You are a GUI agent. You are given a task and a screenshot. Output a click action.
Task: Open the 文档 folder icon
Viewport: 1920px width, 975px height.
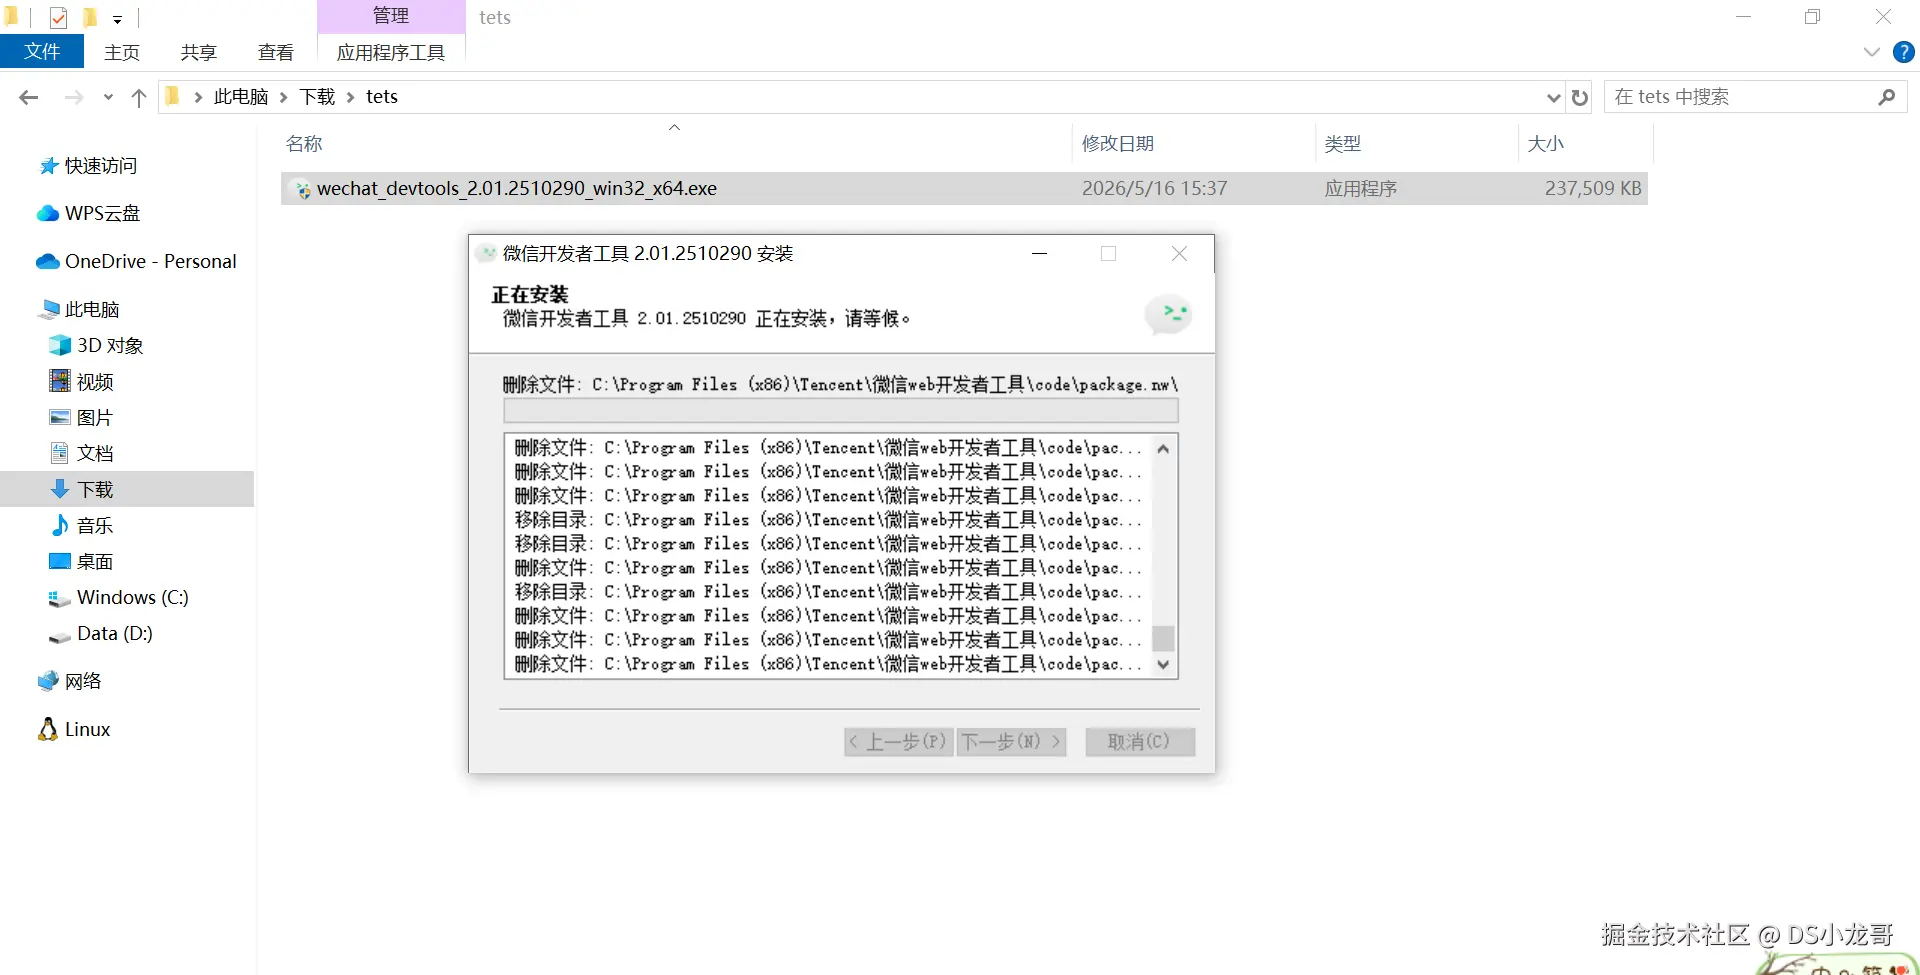click(60, 454)
